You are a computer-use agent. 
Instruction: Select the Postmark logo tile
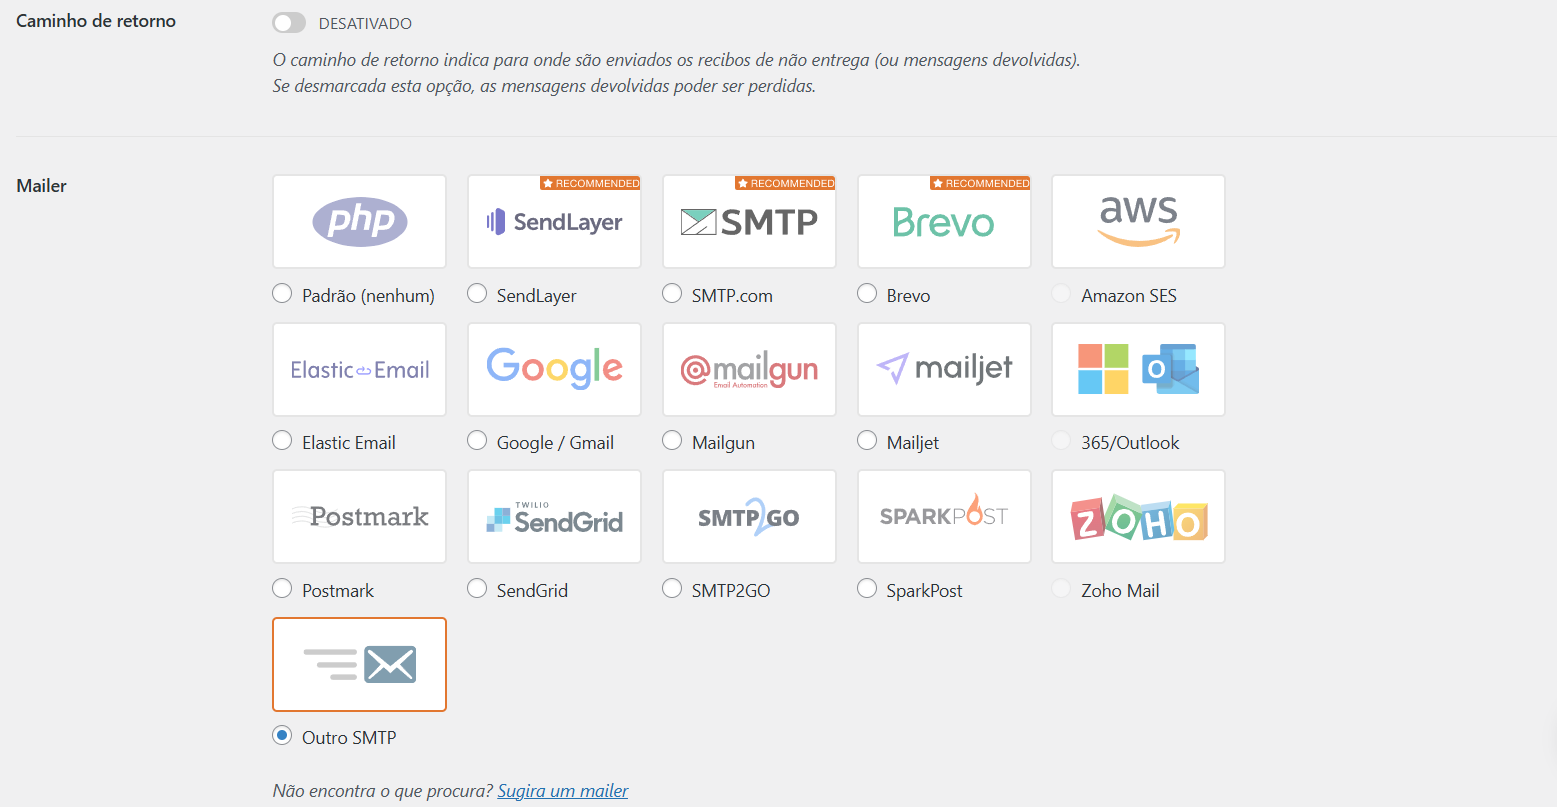pyautogui.click(x=359, y=517)
